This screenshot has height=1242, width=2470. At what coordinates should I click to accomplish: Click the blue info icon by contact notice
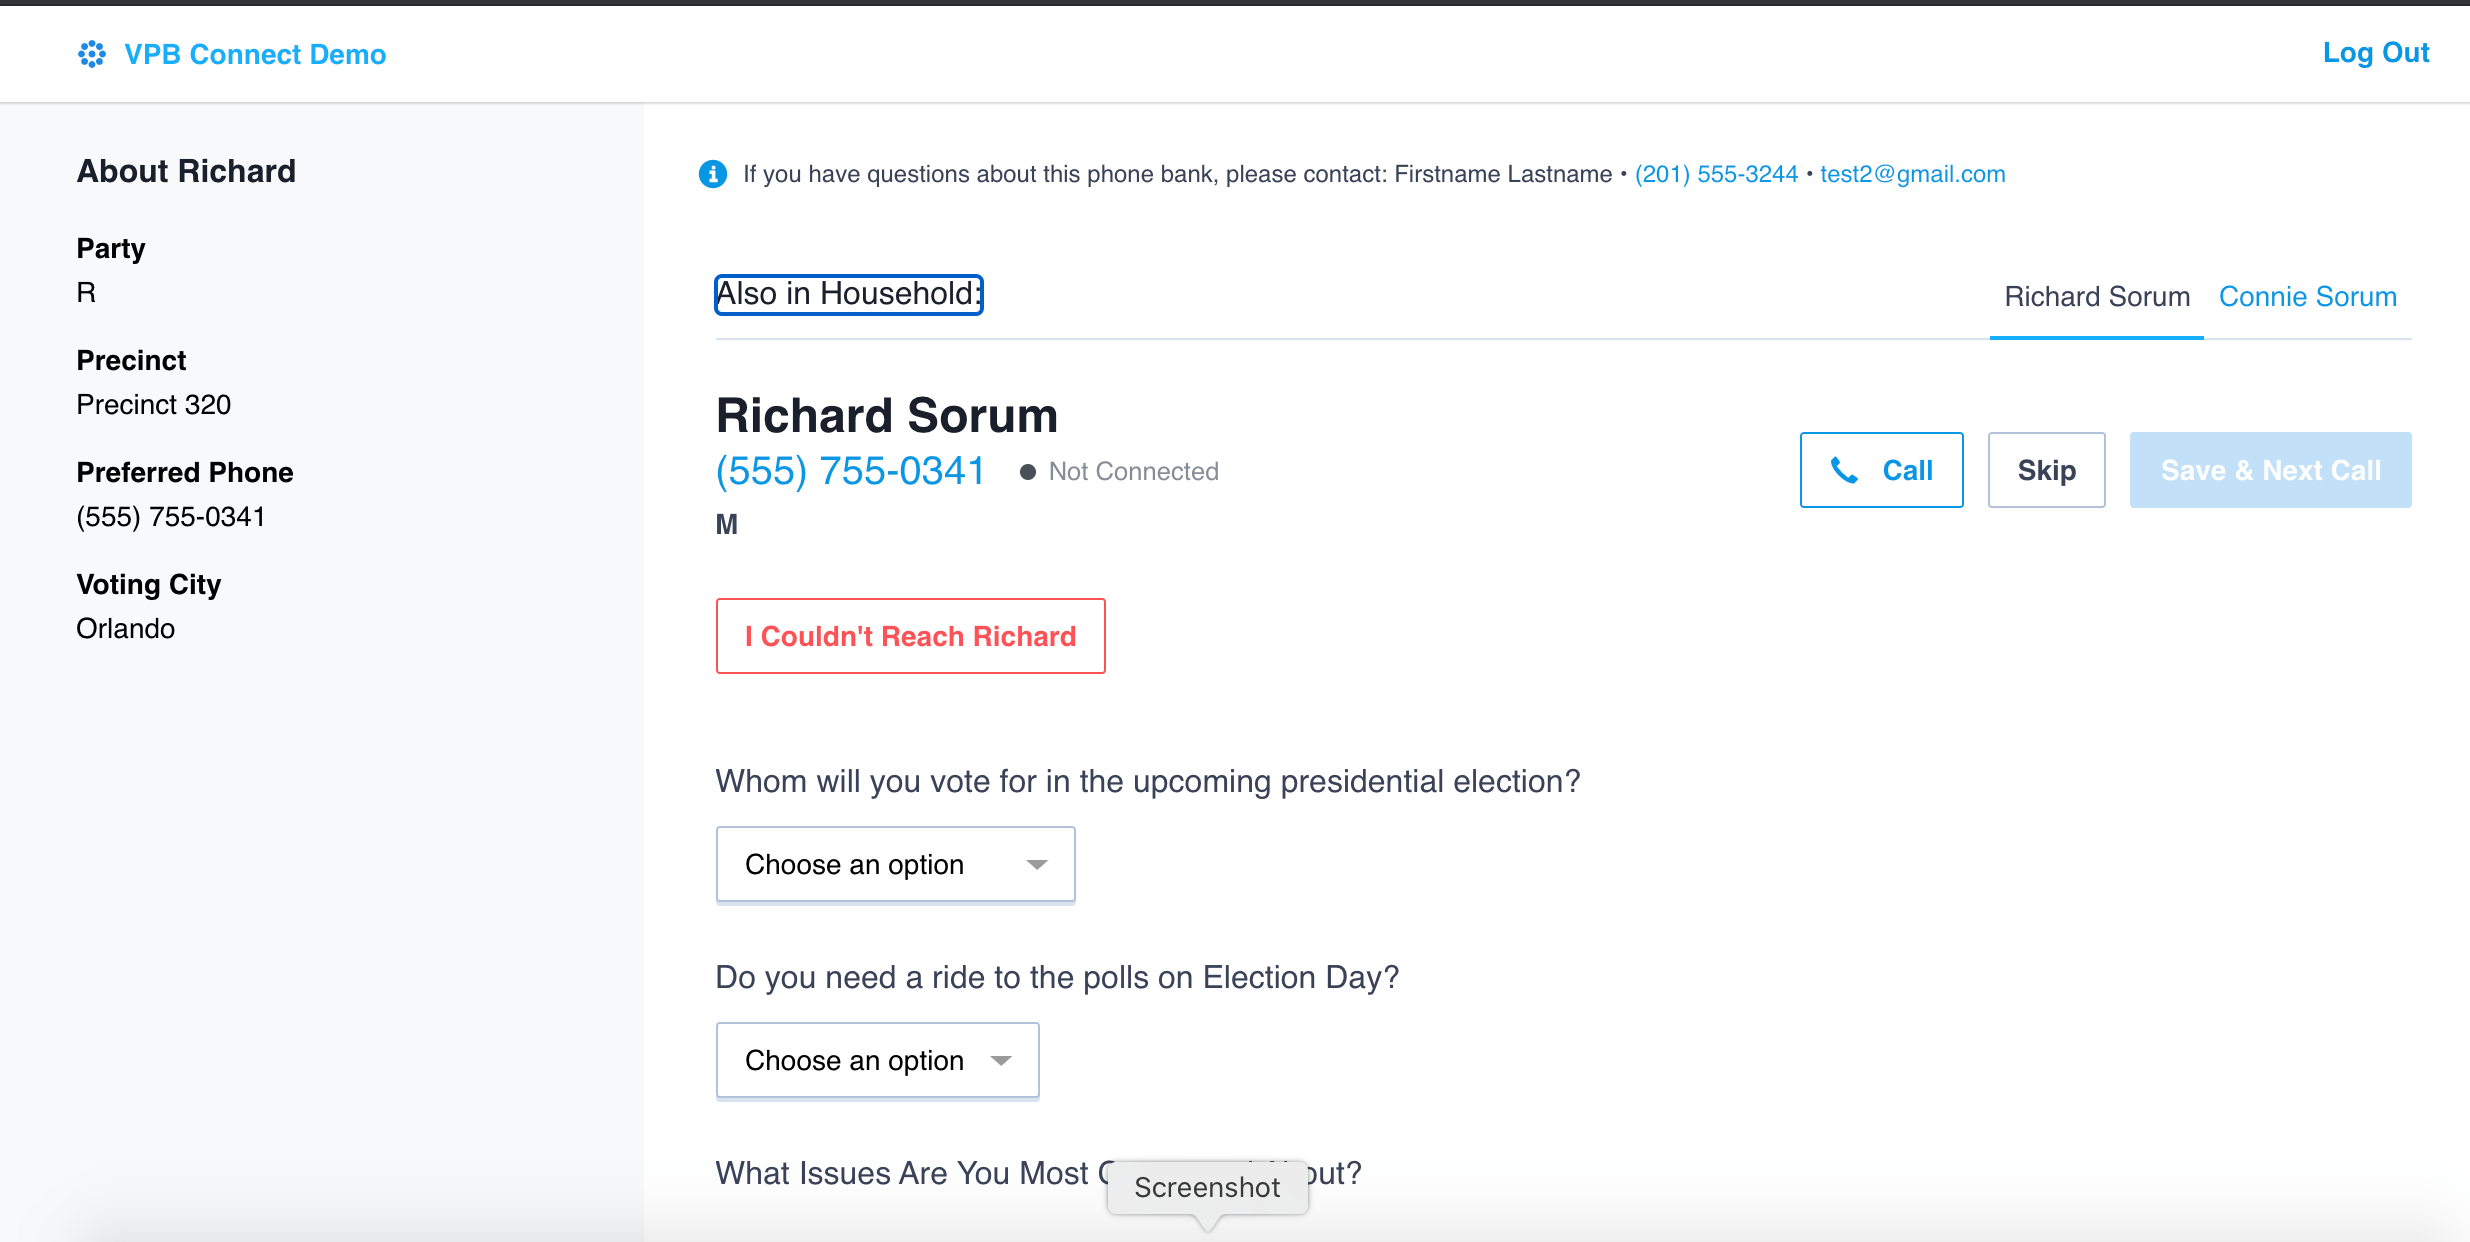(x=713, y=174)
